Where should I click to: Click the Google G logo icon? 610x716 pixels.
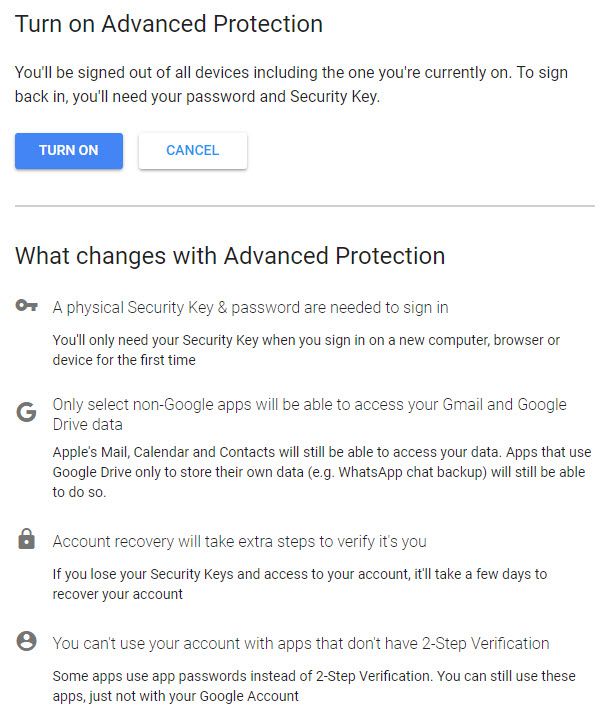[x=26, y=412]
